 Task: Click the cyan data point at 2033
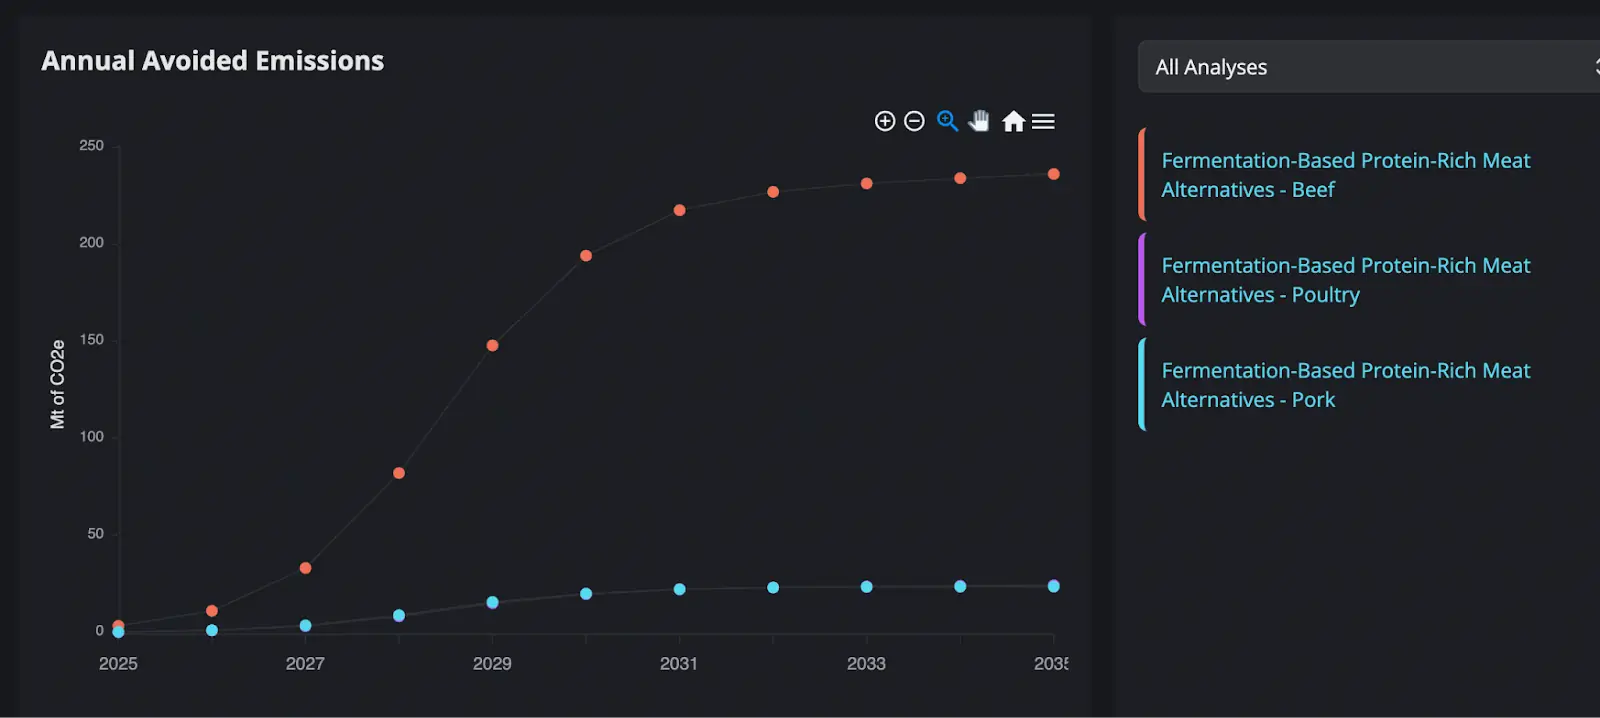[866, 587]
